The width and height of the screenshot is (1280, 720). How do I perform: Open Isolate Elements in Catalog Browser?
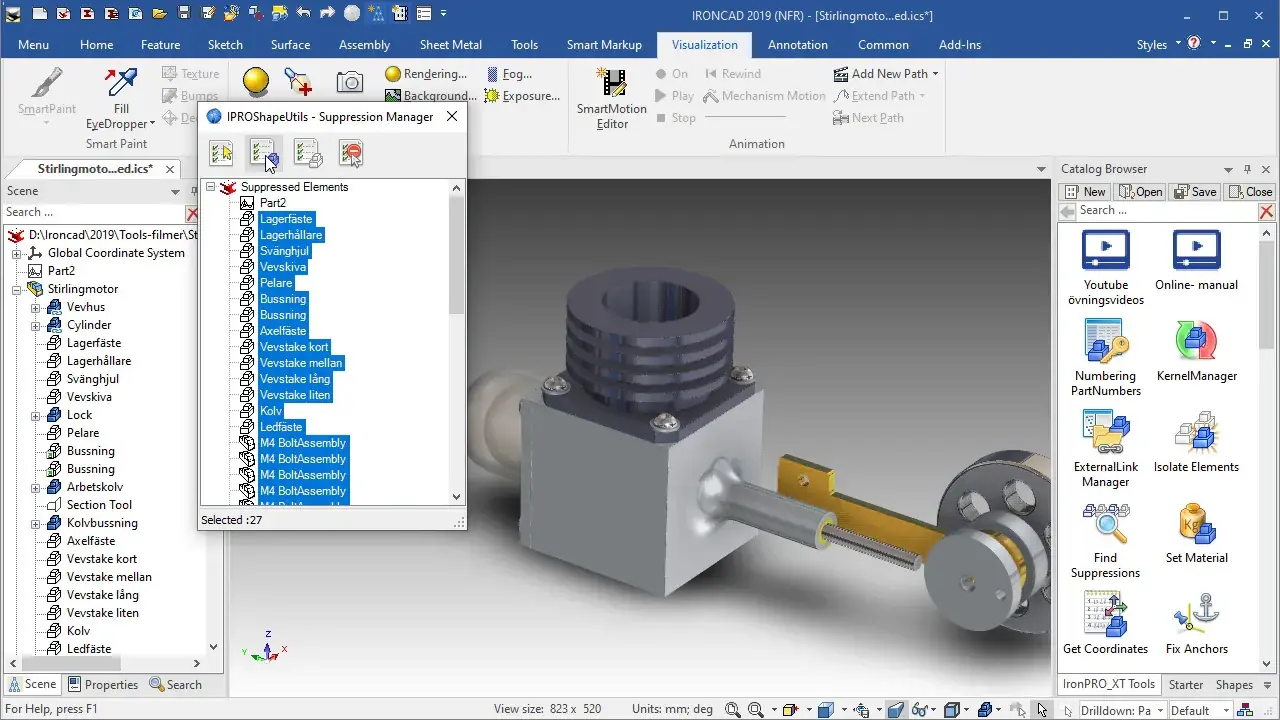(x=1196, y=442)
